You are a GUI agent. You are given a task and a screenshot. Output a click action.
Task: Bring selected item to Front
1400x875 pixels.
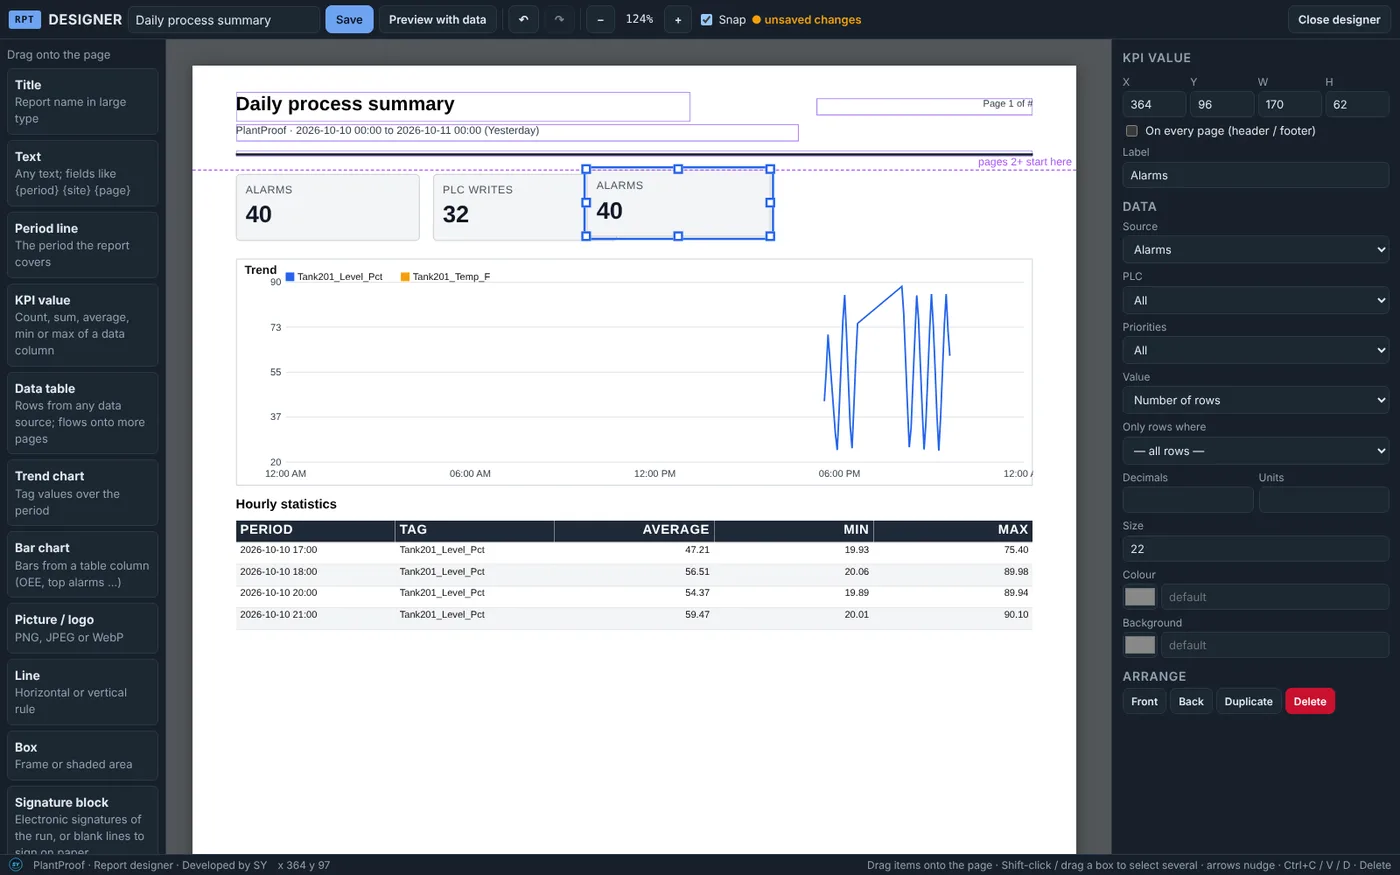1144,701
